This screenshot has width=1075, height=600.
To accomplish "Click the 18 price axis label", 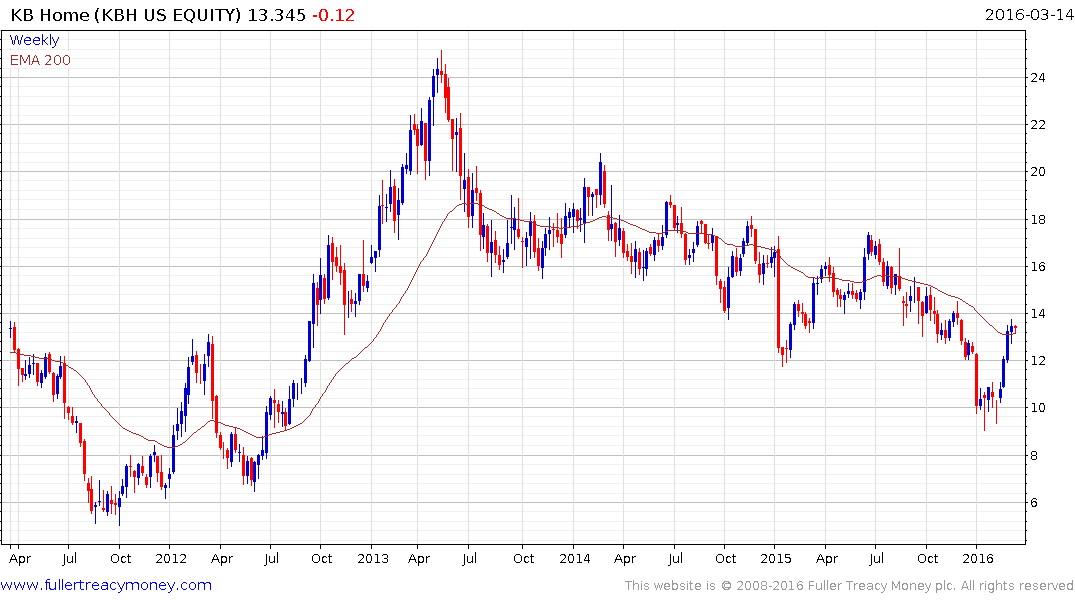I will click(x=1037, y=219).
